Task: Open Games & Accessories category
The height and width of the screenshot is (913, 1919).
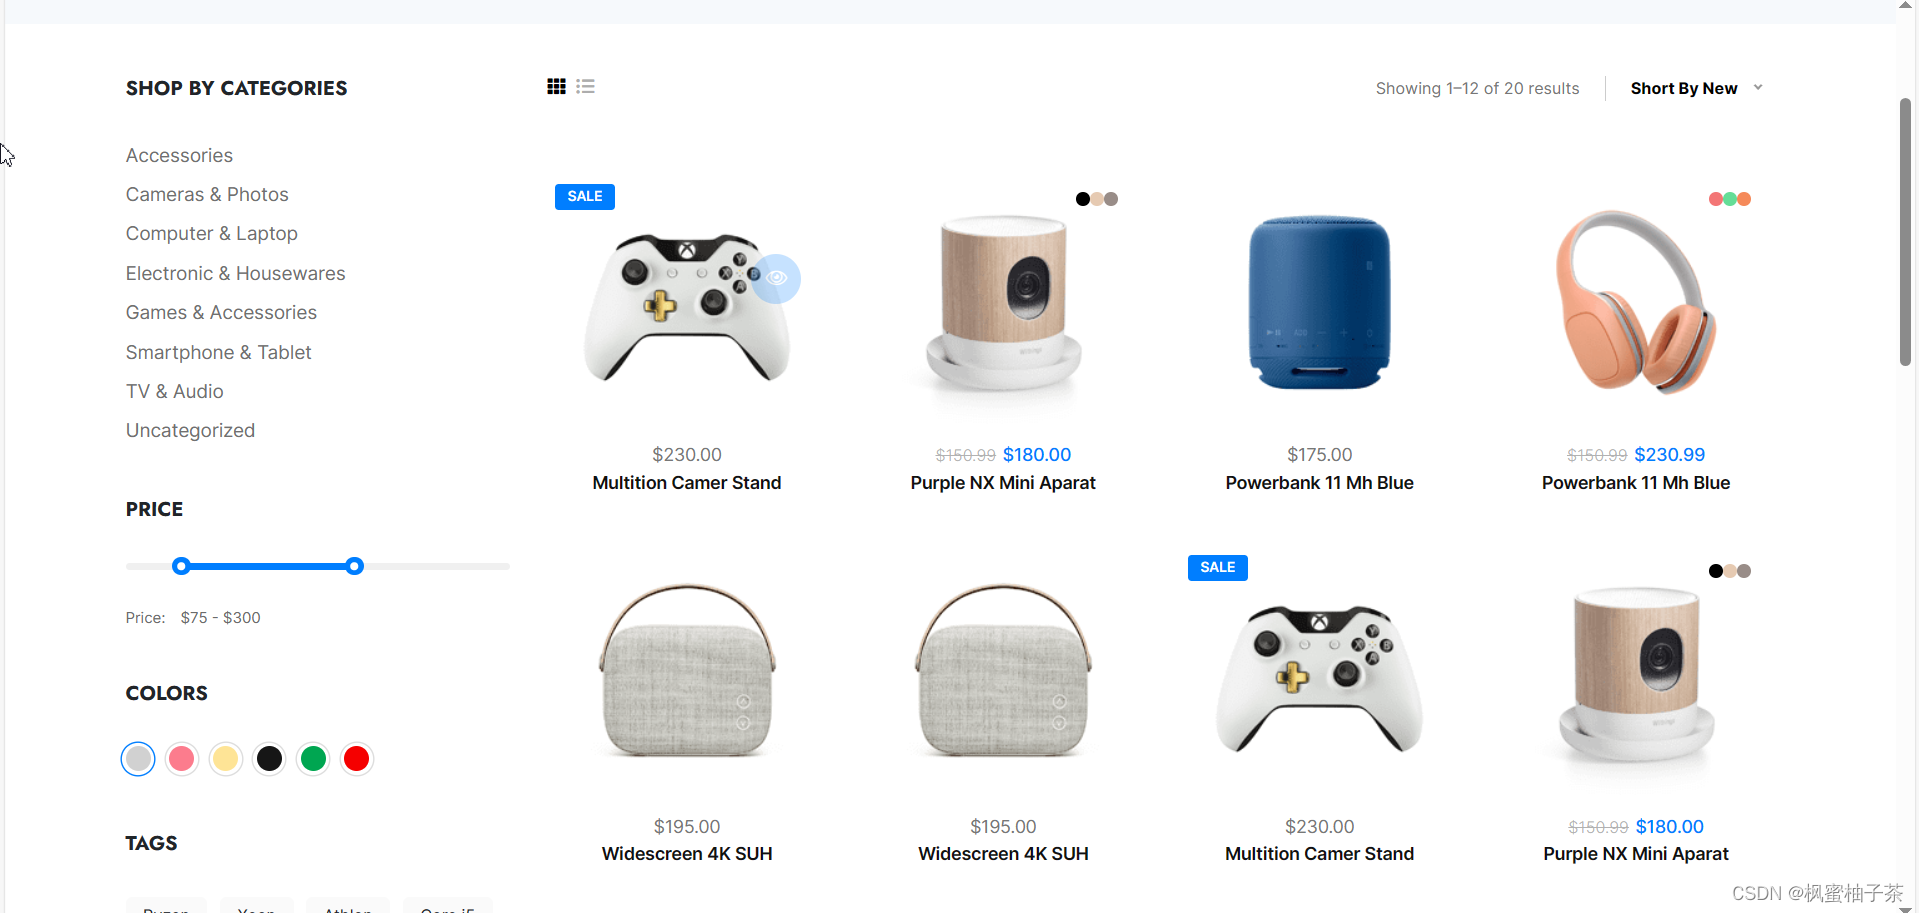Action: (x=221, y=313)
